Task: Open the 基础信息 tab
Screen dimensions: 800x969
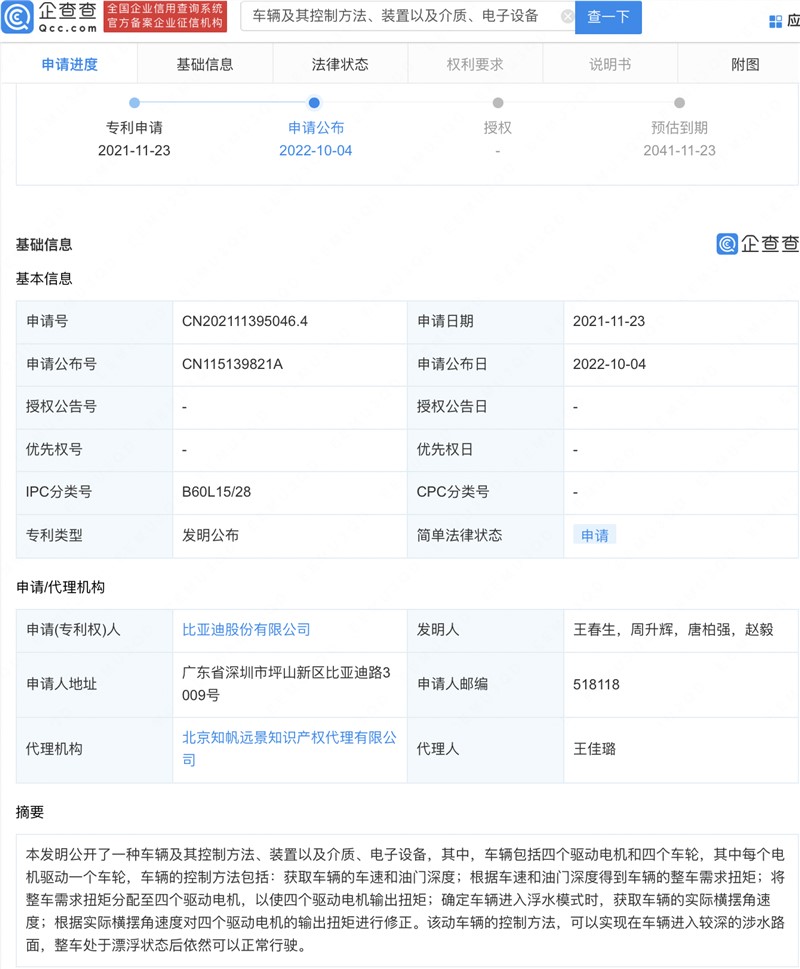Action: [x=207, y=62]
